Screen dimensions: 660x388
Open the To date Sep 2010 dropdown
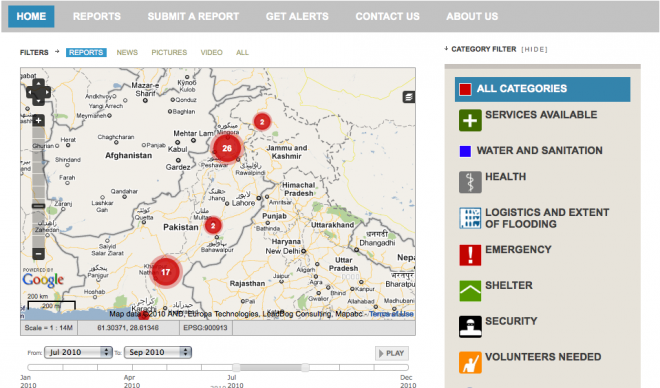pyautogui.click(x=158, y=352)
